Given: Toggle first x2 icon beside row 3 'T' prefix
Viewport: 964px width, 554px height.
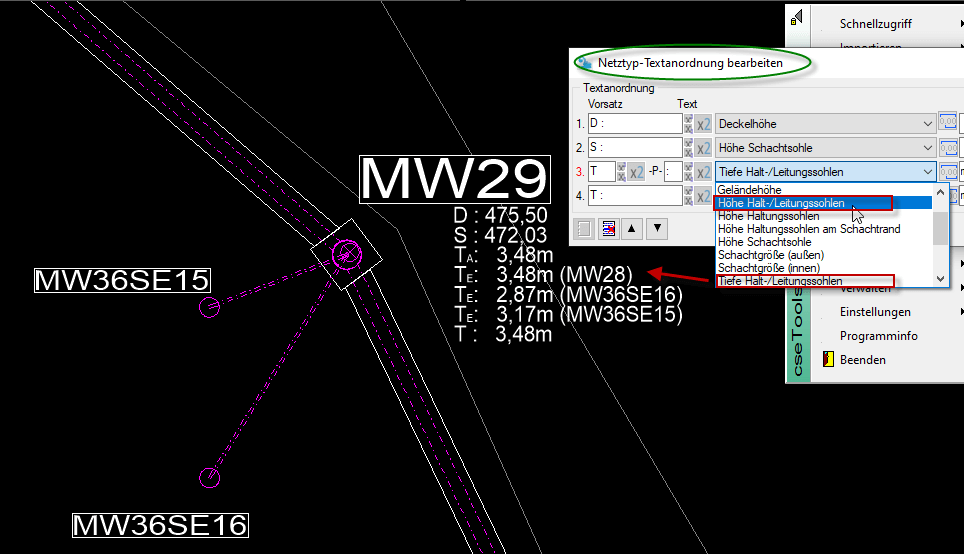Looking at the screenshot, I should click(636, 172).
